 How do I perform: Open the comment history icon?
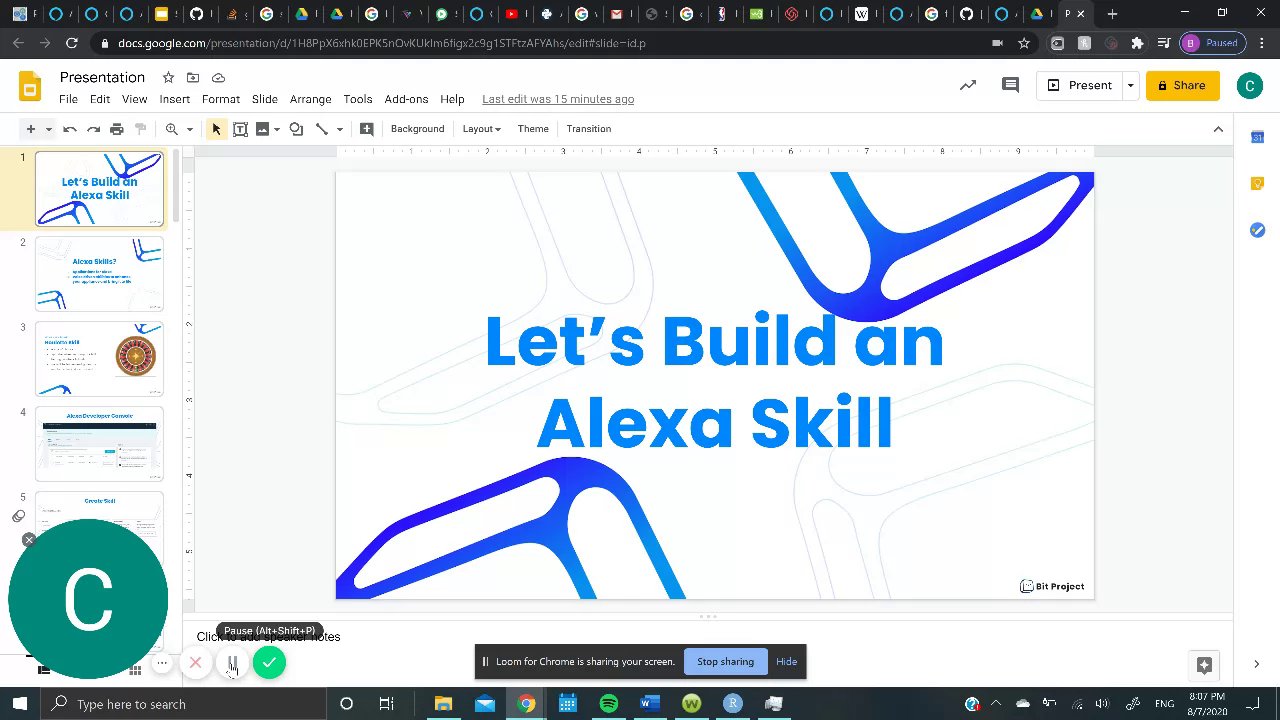(1010, 85)
